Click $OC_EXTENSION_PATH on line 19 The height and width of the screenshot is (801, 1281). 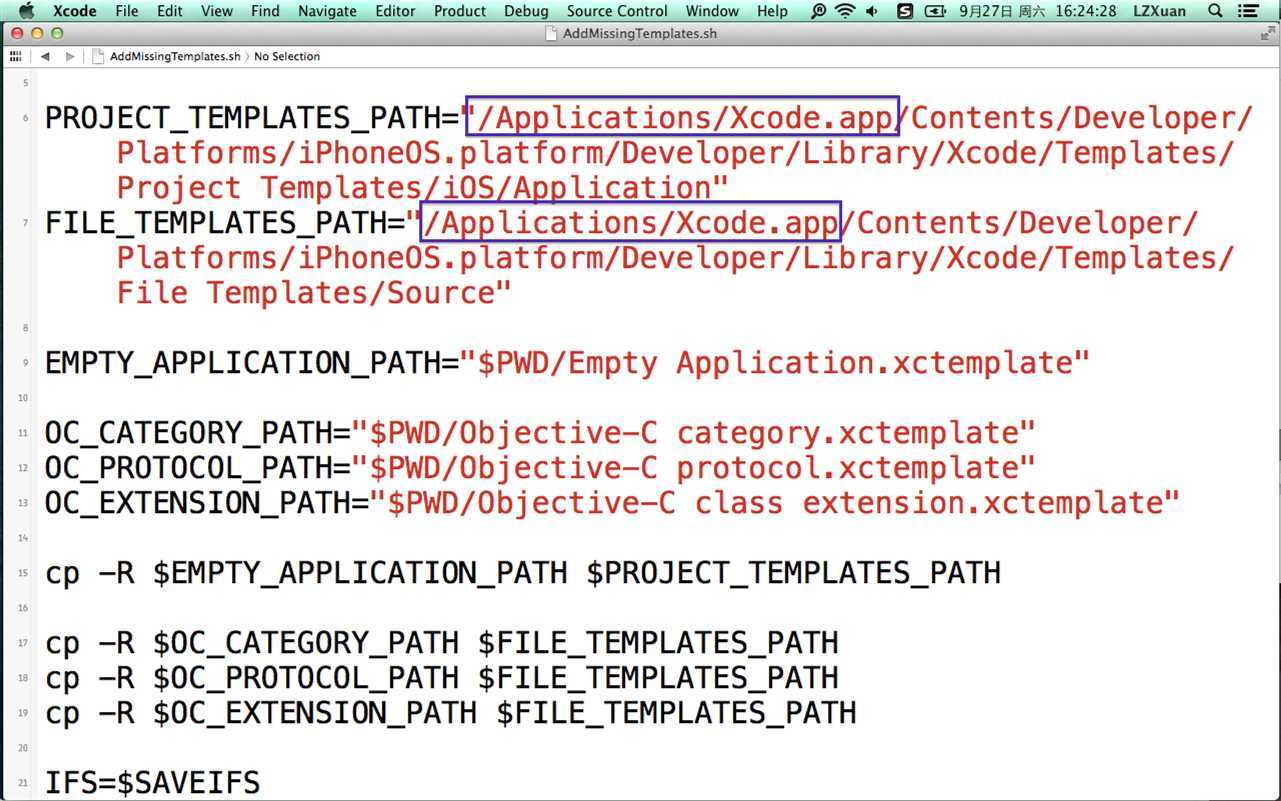tap(315, 713)
